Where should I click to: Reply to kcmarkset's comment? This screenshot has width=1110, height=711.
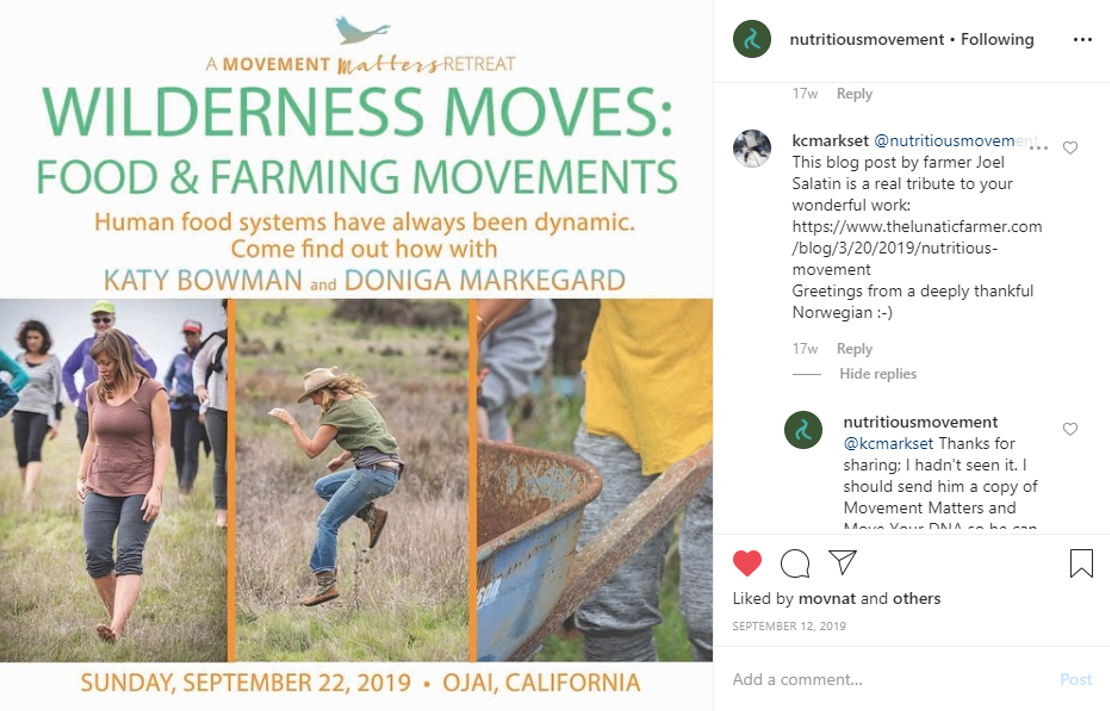pyautogui.click(x=854, y=349)
